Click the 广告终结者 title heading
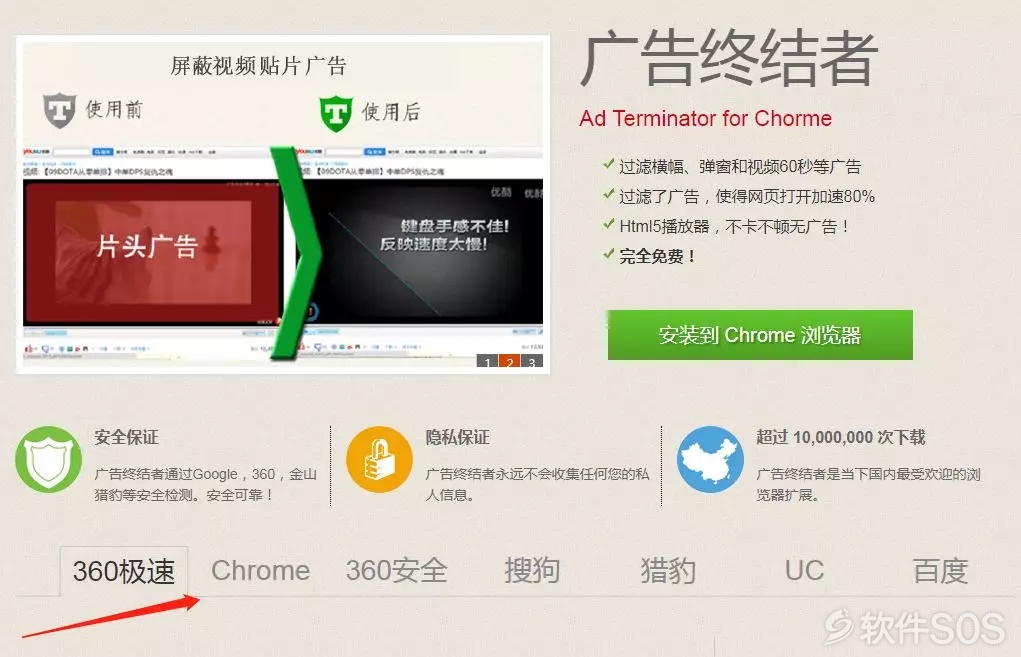The width and height of the screenshot is (1021, 657). pyautogui.click(x=728, y=60)
